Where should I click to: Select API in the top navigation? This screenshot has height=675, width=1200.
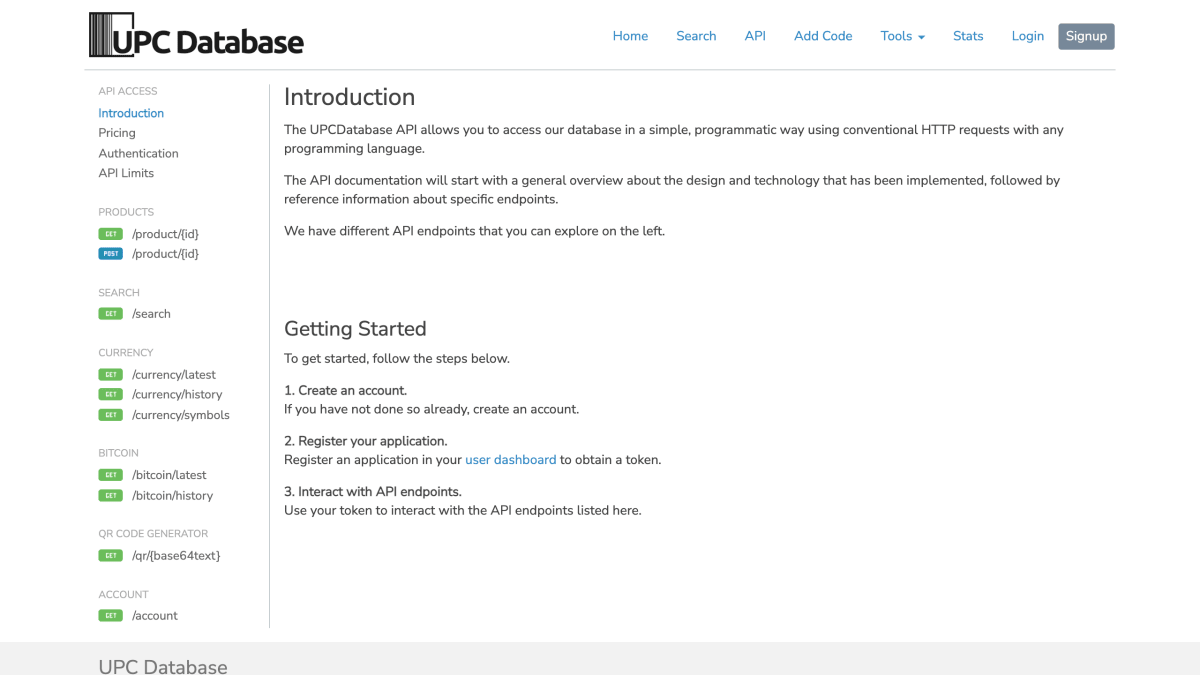pos(755,36)
